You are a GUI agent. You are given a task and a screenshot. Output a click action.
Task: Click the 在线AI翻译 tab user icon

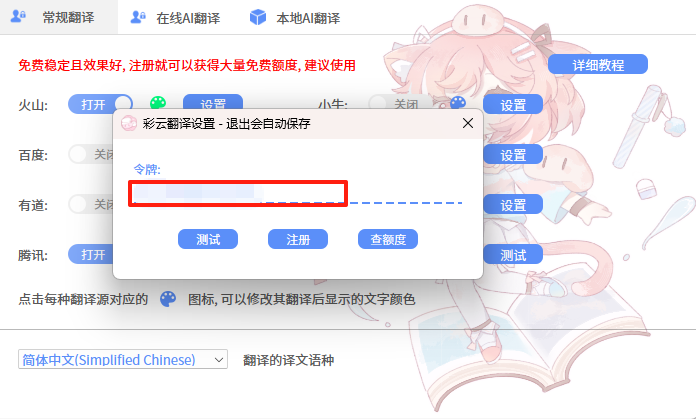[138, 17]
